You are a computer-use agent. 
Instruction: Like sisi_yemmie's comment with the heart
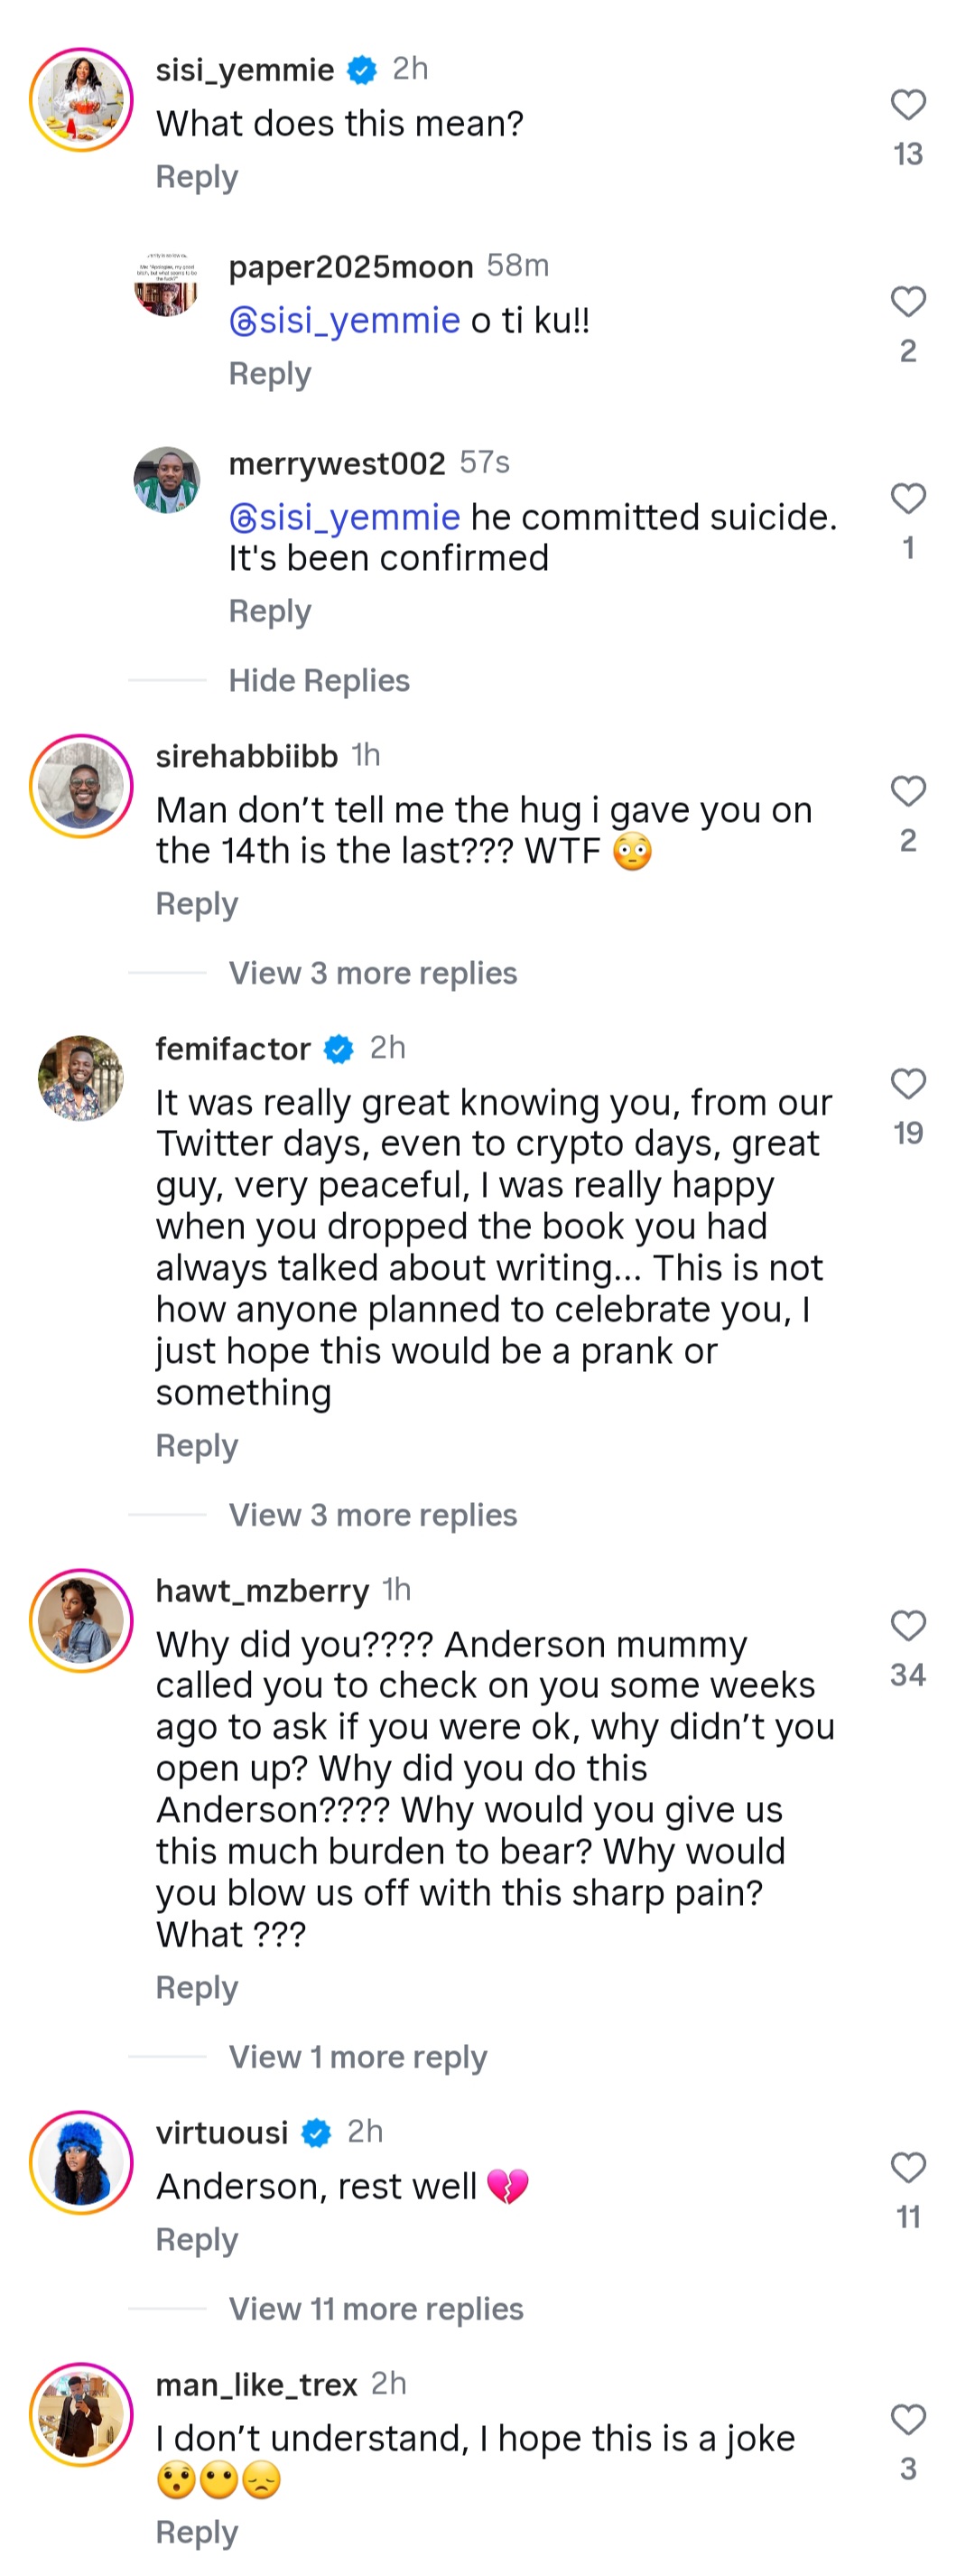pos(907,105)
